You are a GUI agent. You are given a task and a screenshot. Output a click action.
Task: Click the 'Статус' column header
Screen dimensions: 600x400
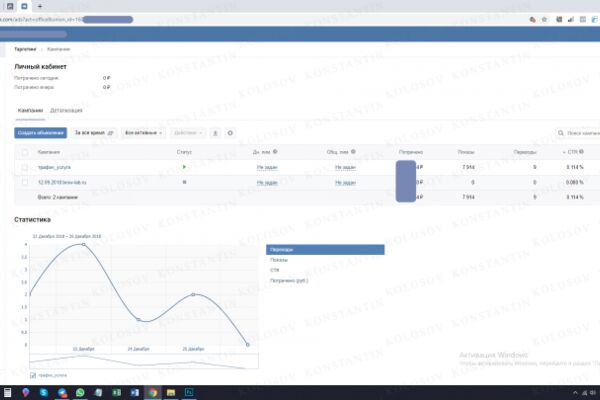(x=184, y=152)
